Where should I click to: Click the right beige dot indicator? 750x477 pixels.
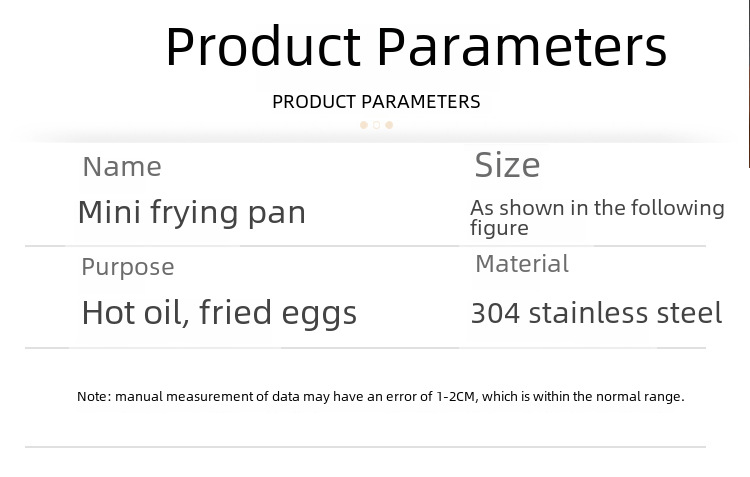[x=389, y=125]
